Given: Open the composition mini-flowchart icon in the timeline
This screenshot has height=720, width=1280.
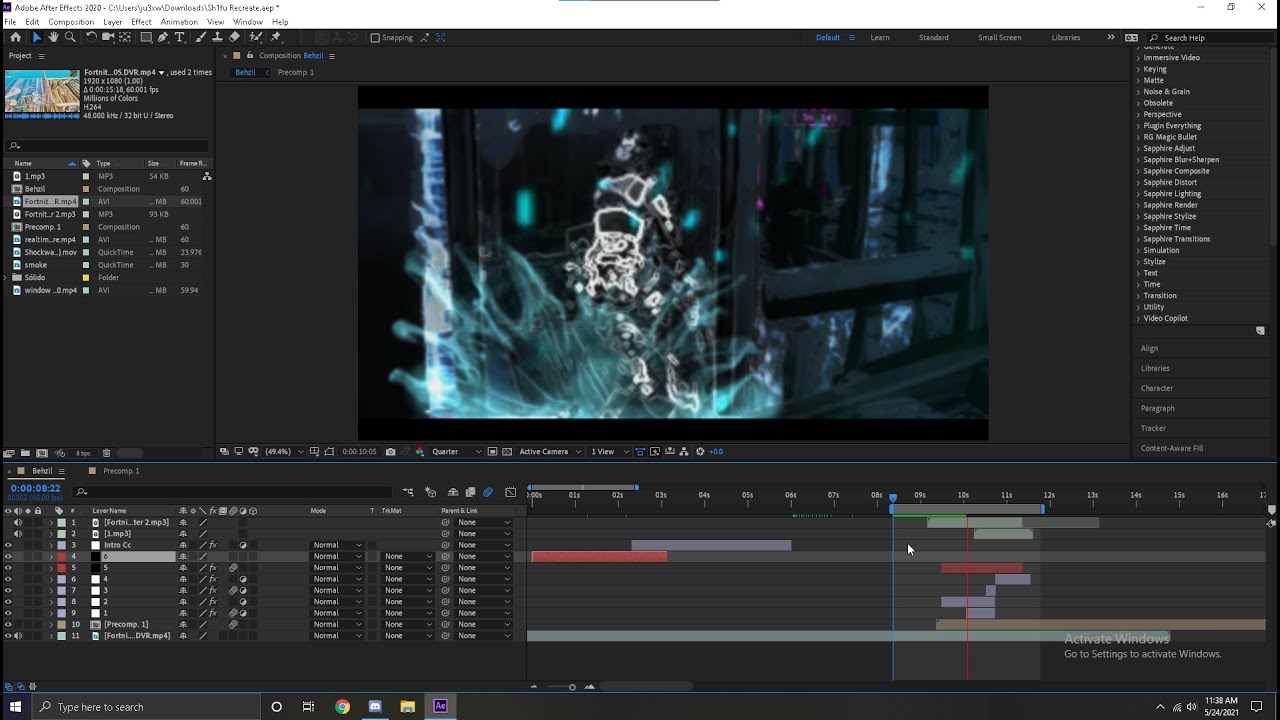Looking at the screenshot, I should tap(409, 492).
